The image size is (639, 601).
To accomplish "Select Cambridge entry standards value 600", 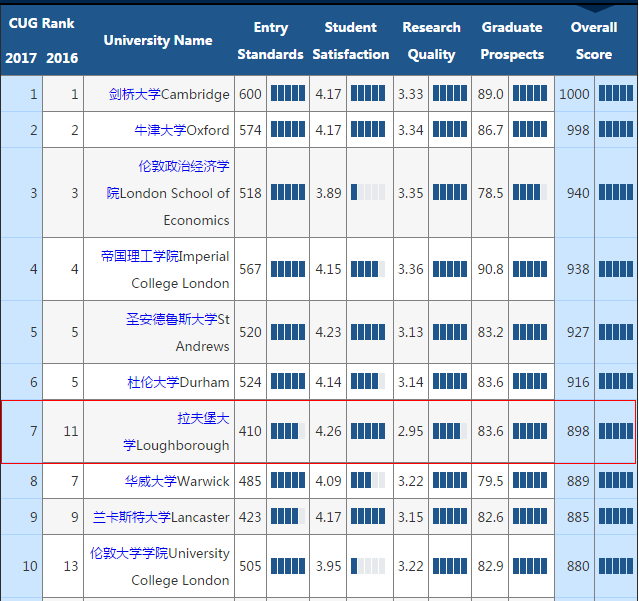I will coord(250,94).
